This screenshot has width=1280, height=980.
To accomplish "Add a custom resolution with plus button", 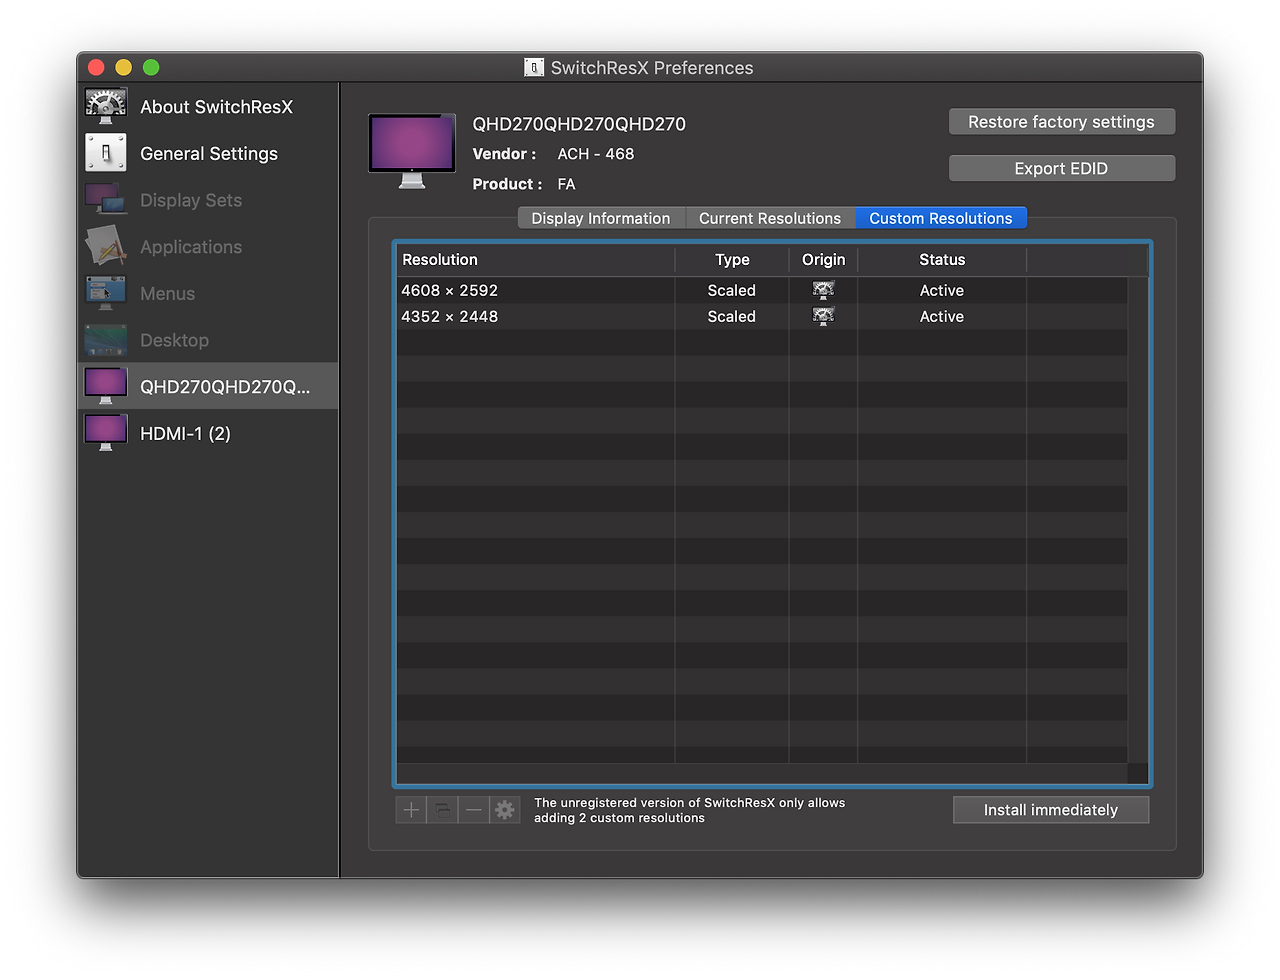I will pyautogui.click(x=411, y=810).
